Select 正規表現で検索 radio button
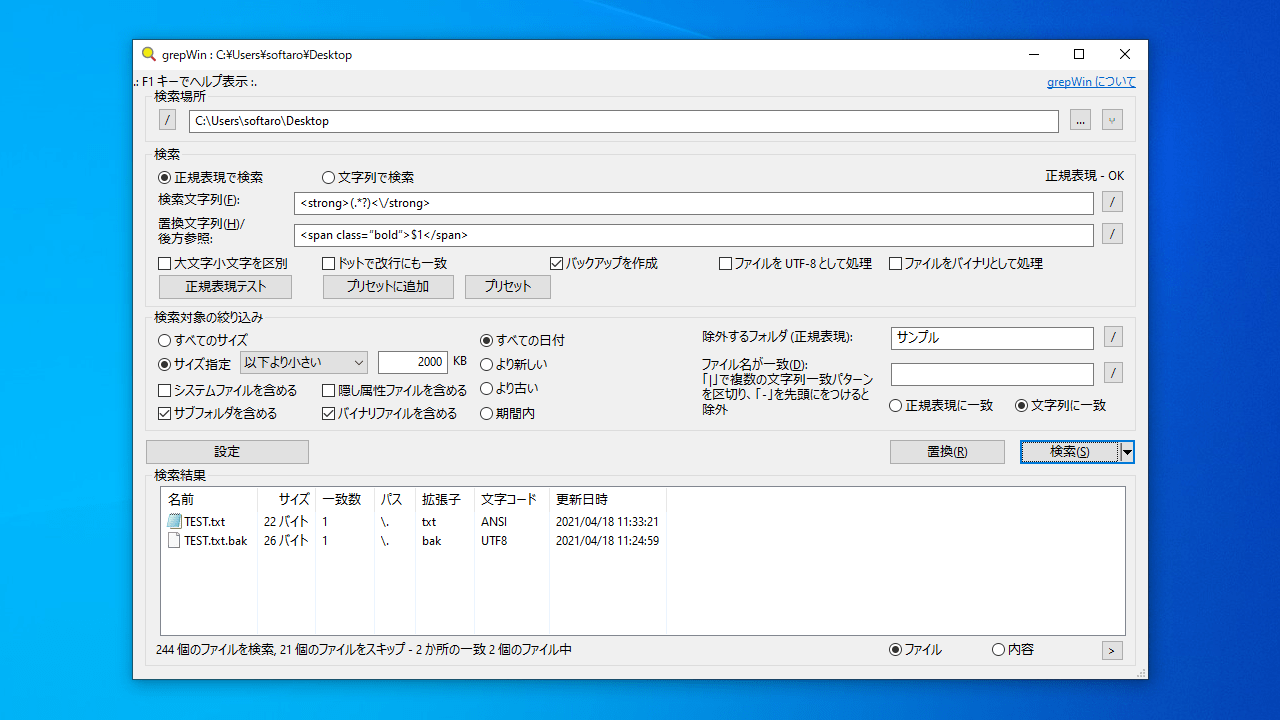Image resolution: width=1280 pixels, height=720 pixels. [211, 177]
